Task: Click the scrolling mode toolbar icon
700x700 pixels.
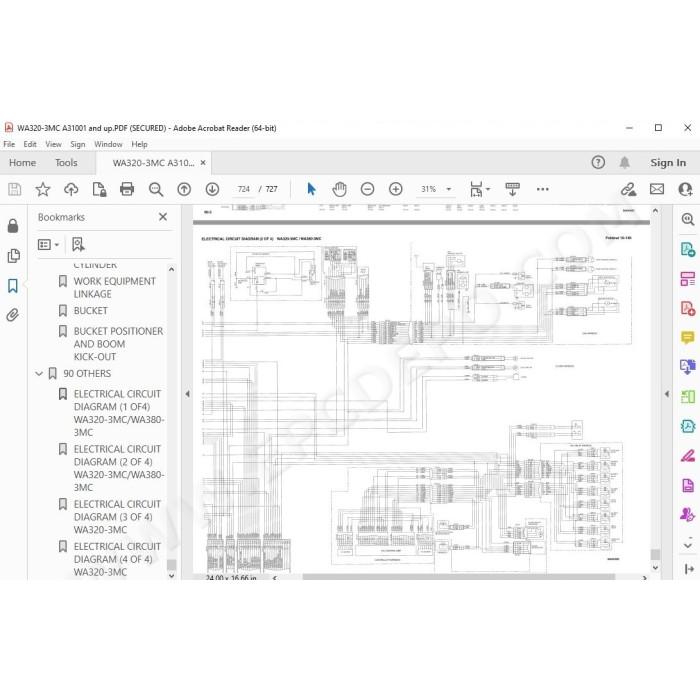Action: click(x=512, y=189)
